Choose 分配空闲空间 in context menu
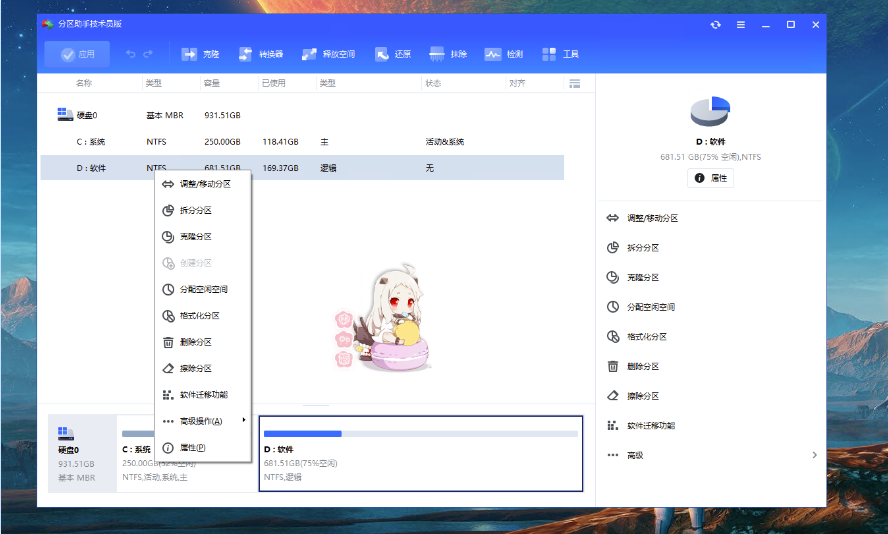 203,289
